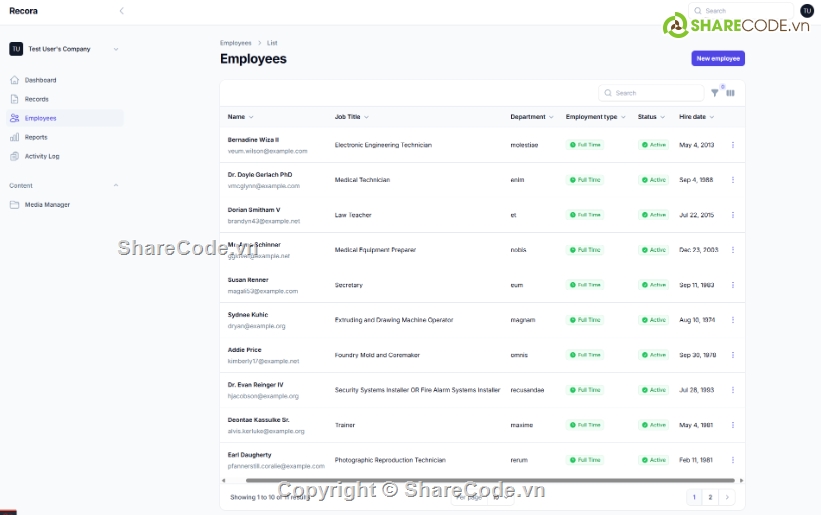Sort table by the Hire date column

point(695,117)
